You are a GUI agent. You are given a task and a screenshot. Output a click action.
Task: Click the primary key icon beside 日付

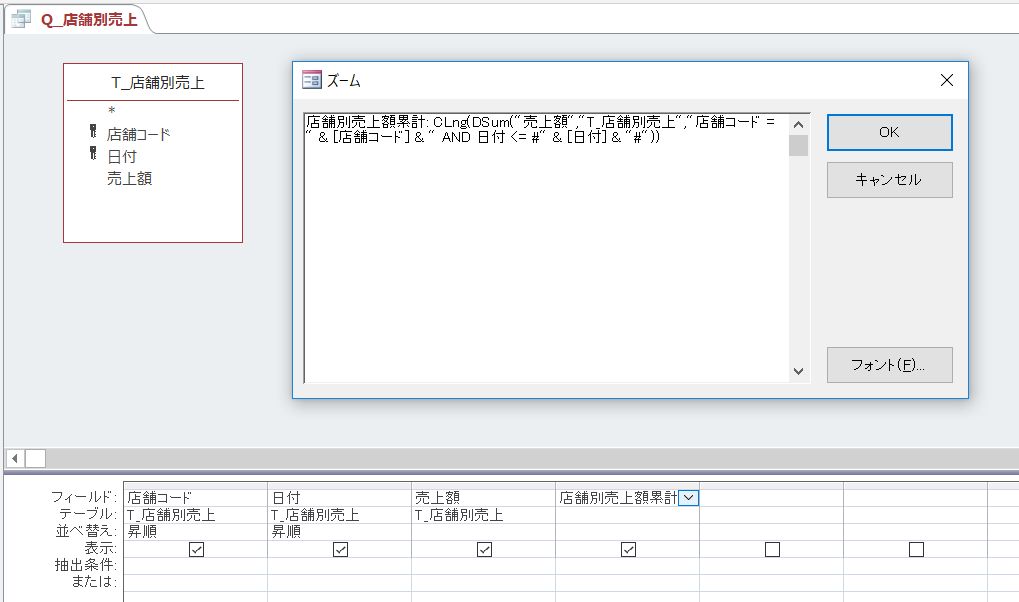94,154
